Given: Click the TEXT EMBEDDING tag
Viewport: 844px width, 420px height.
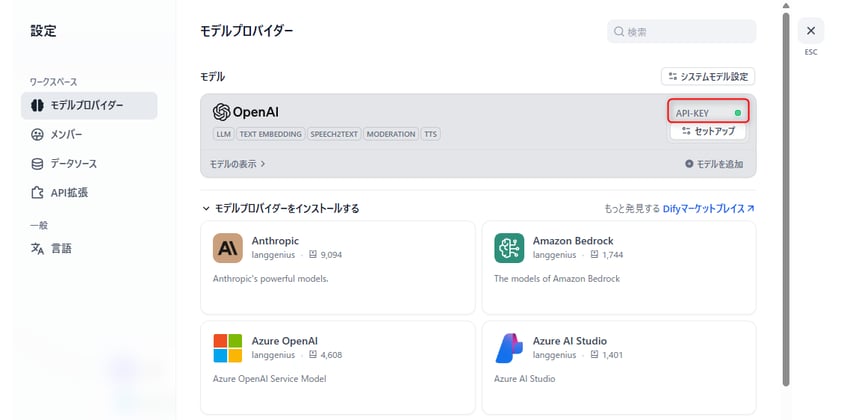Looking at the screenshot, I should pos(271,134).
